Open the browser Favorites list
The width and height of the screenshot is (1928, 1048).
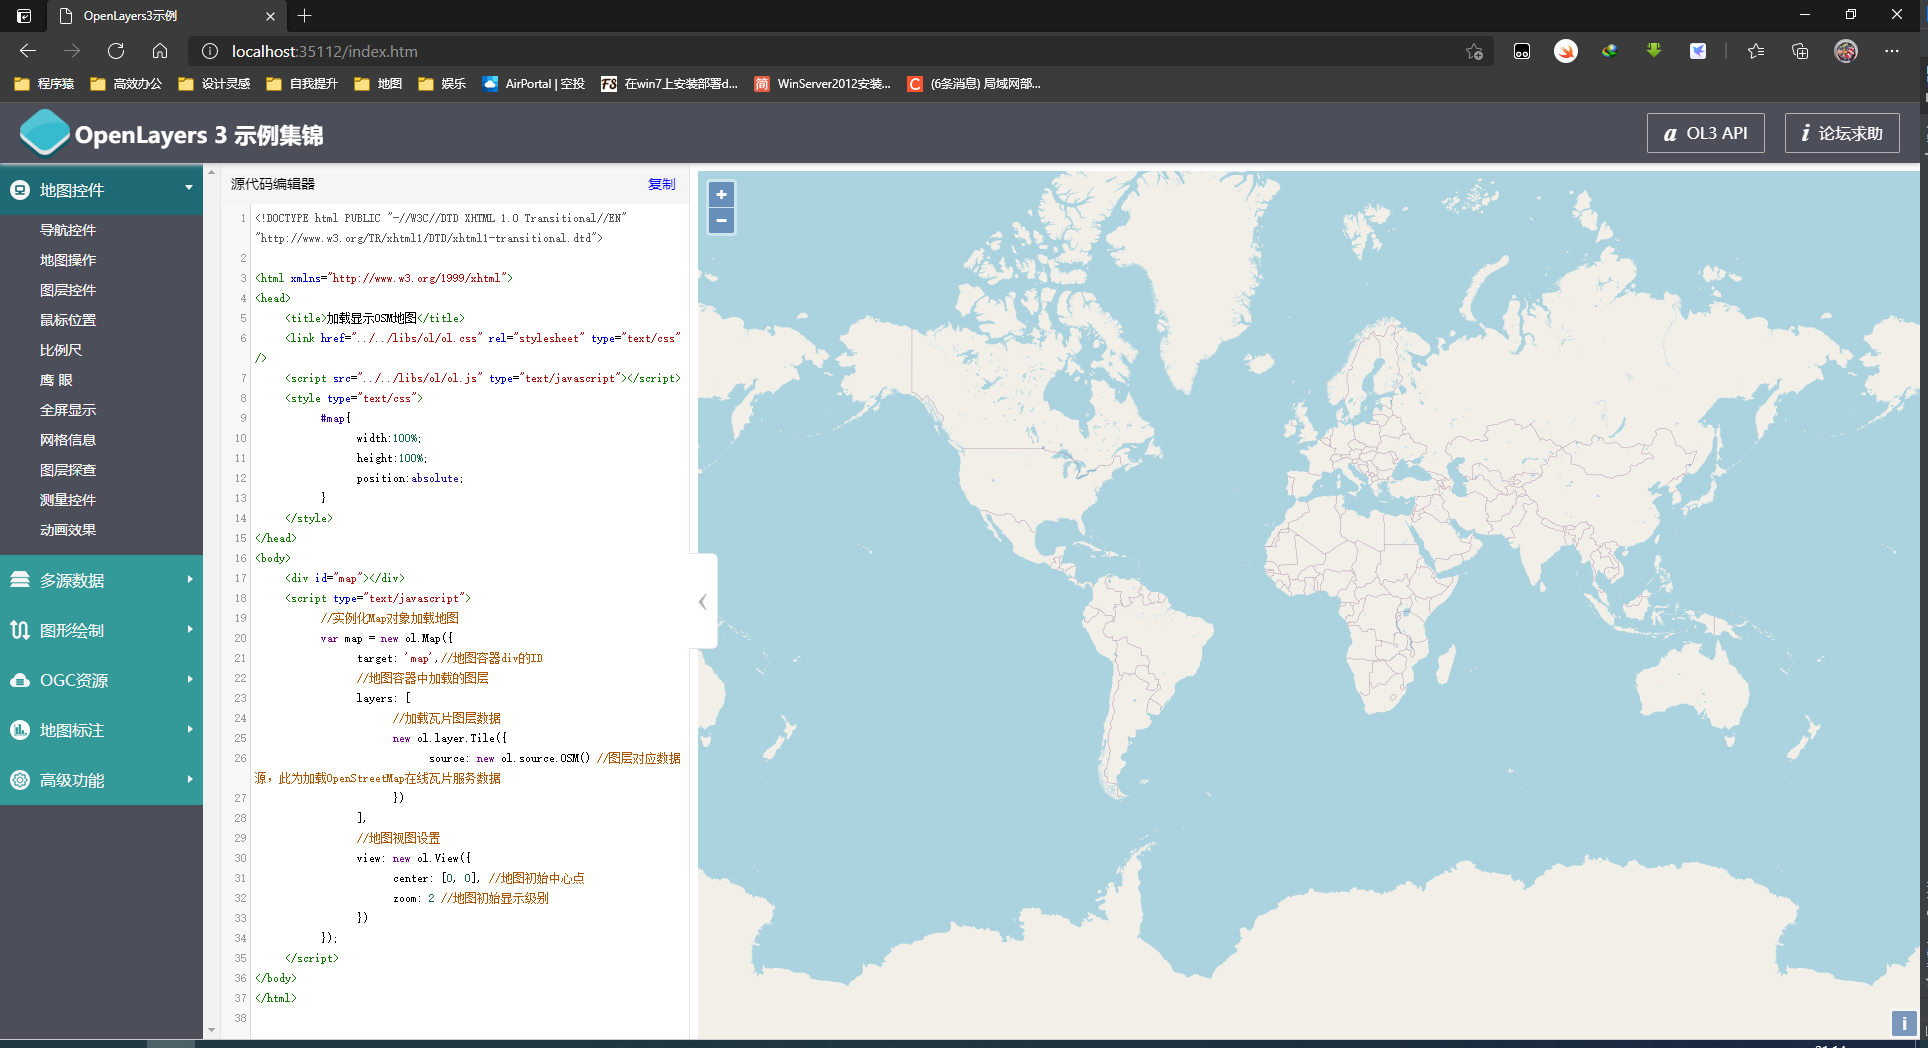[x=1756, y=51]
